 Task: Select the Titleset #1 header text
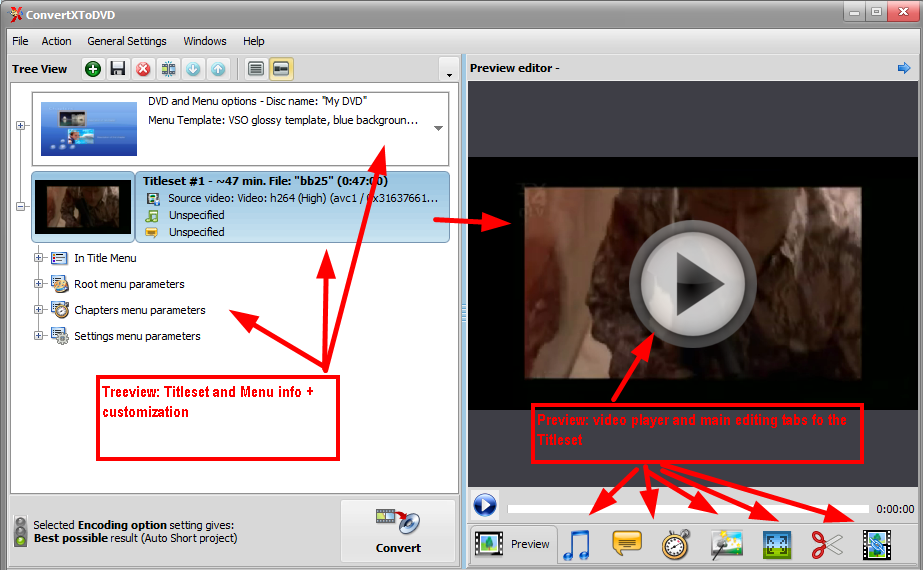[x=265, y=181]
